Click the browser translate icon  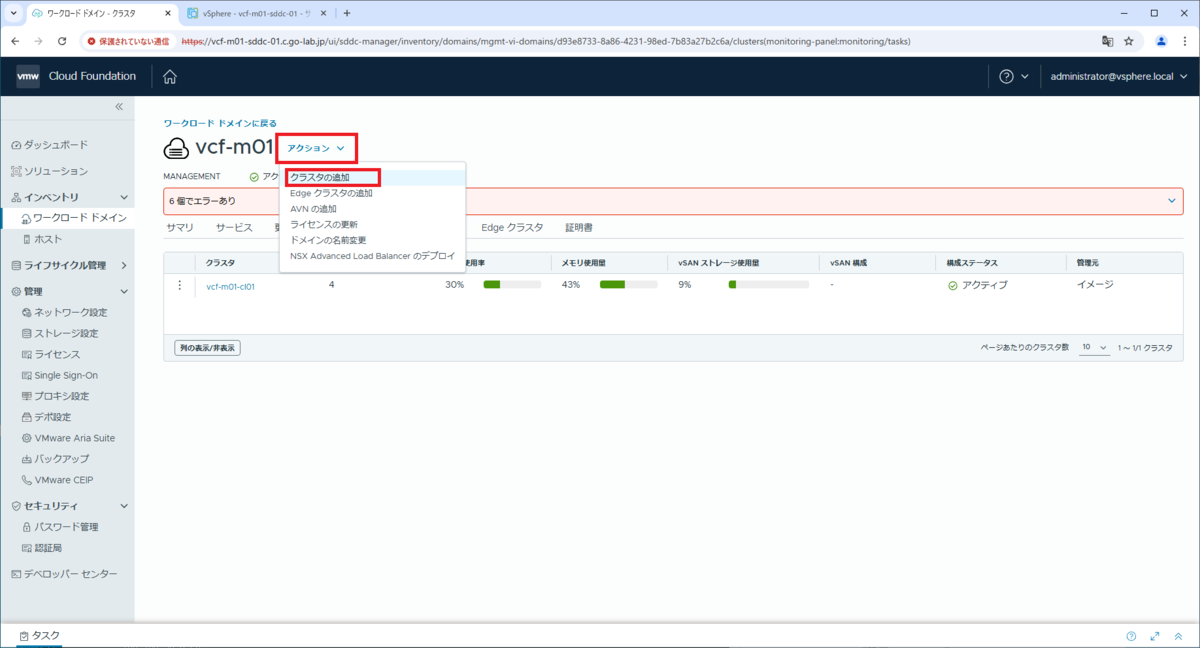[1107, 41]
